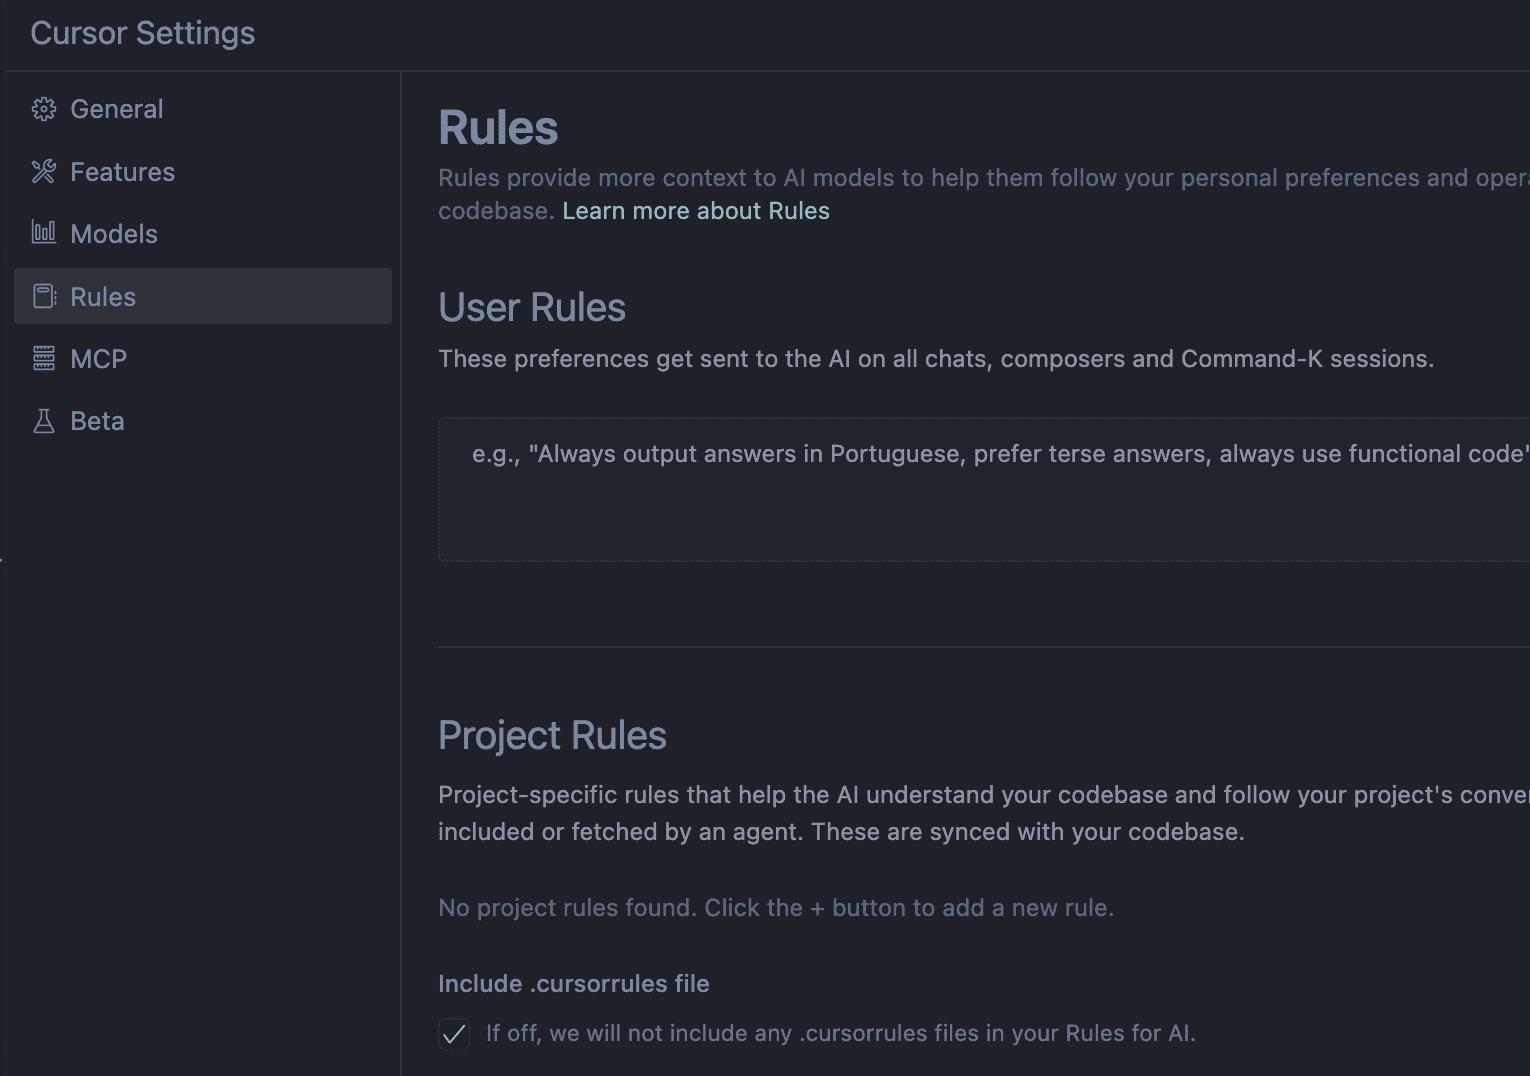Click the Project Rules heading
The width and height of the screenshot is (1530, 1076).
tap(552, 735)
